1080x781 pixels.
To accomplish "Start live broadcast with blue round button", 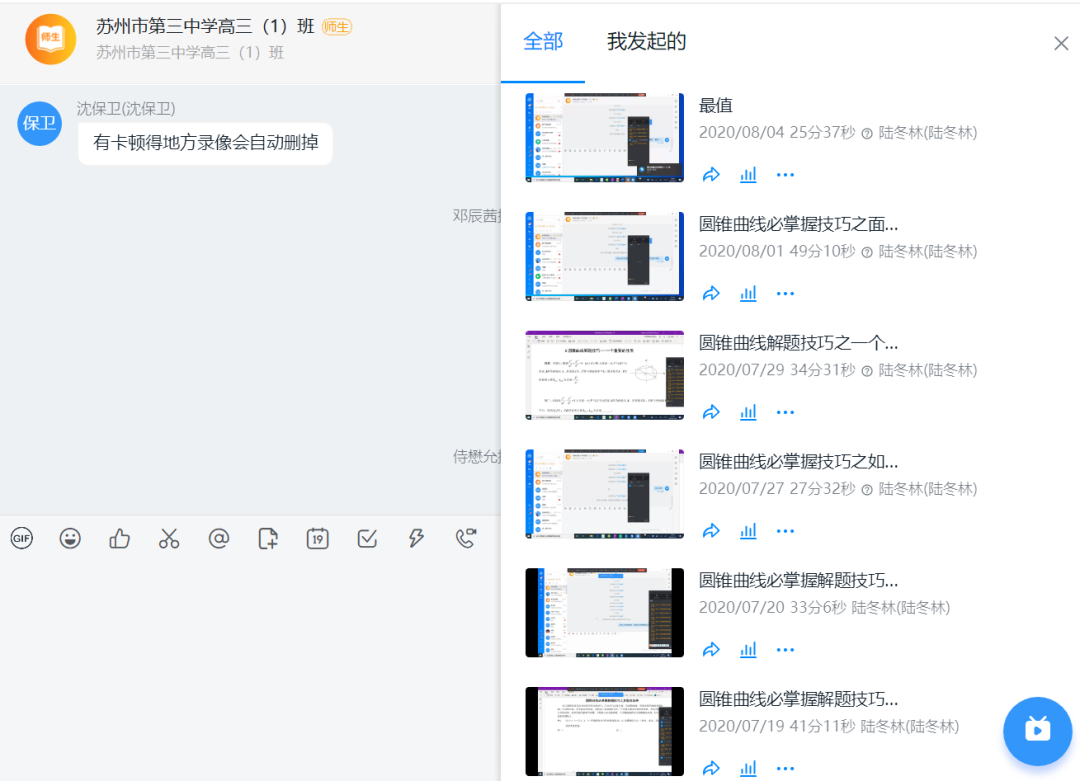I will point(1037,731).
